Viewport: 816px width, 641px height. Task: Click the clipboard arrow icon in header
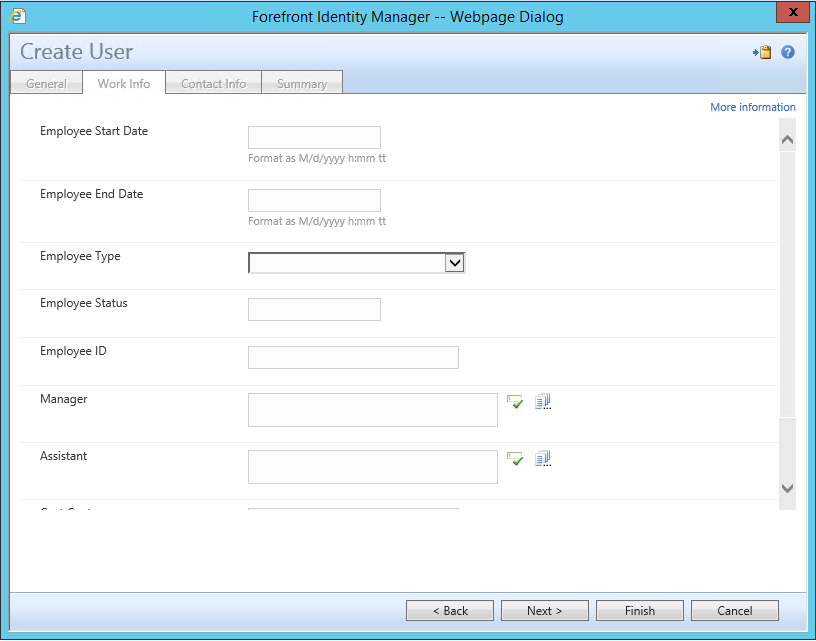762,52
